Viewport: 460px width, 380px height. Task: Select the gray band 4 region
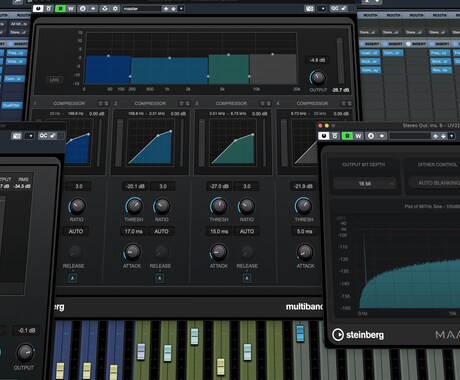273,69
